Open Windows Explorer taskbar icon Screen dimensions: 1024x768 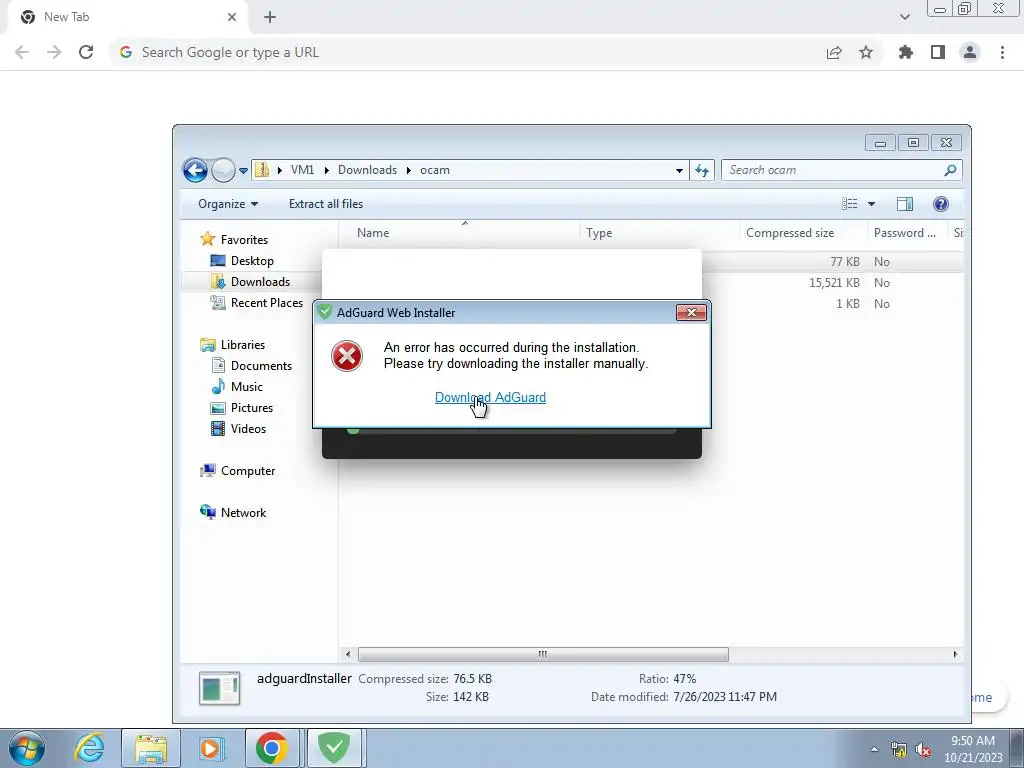click(x=151, y=748)
